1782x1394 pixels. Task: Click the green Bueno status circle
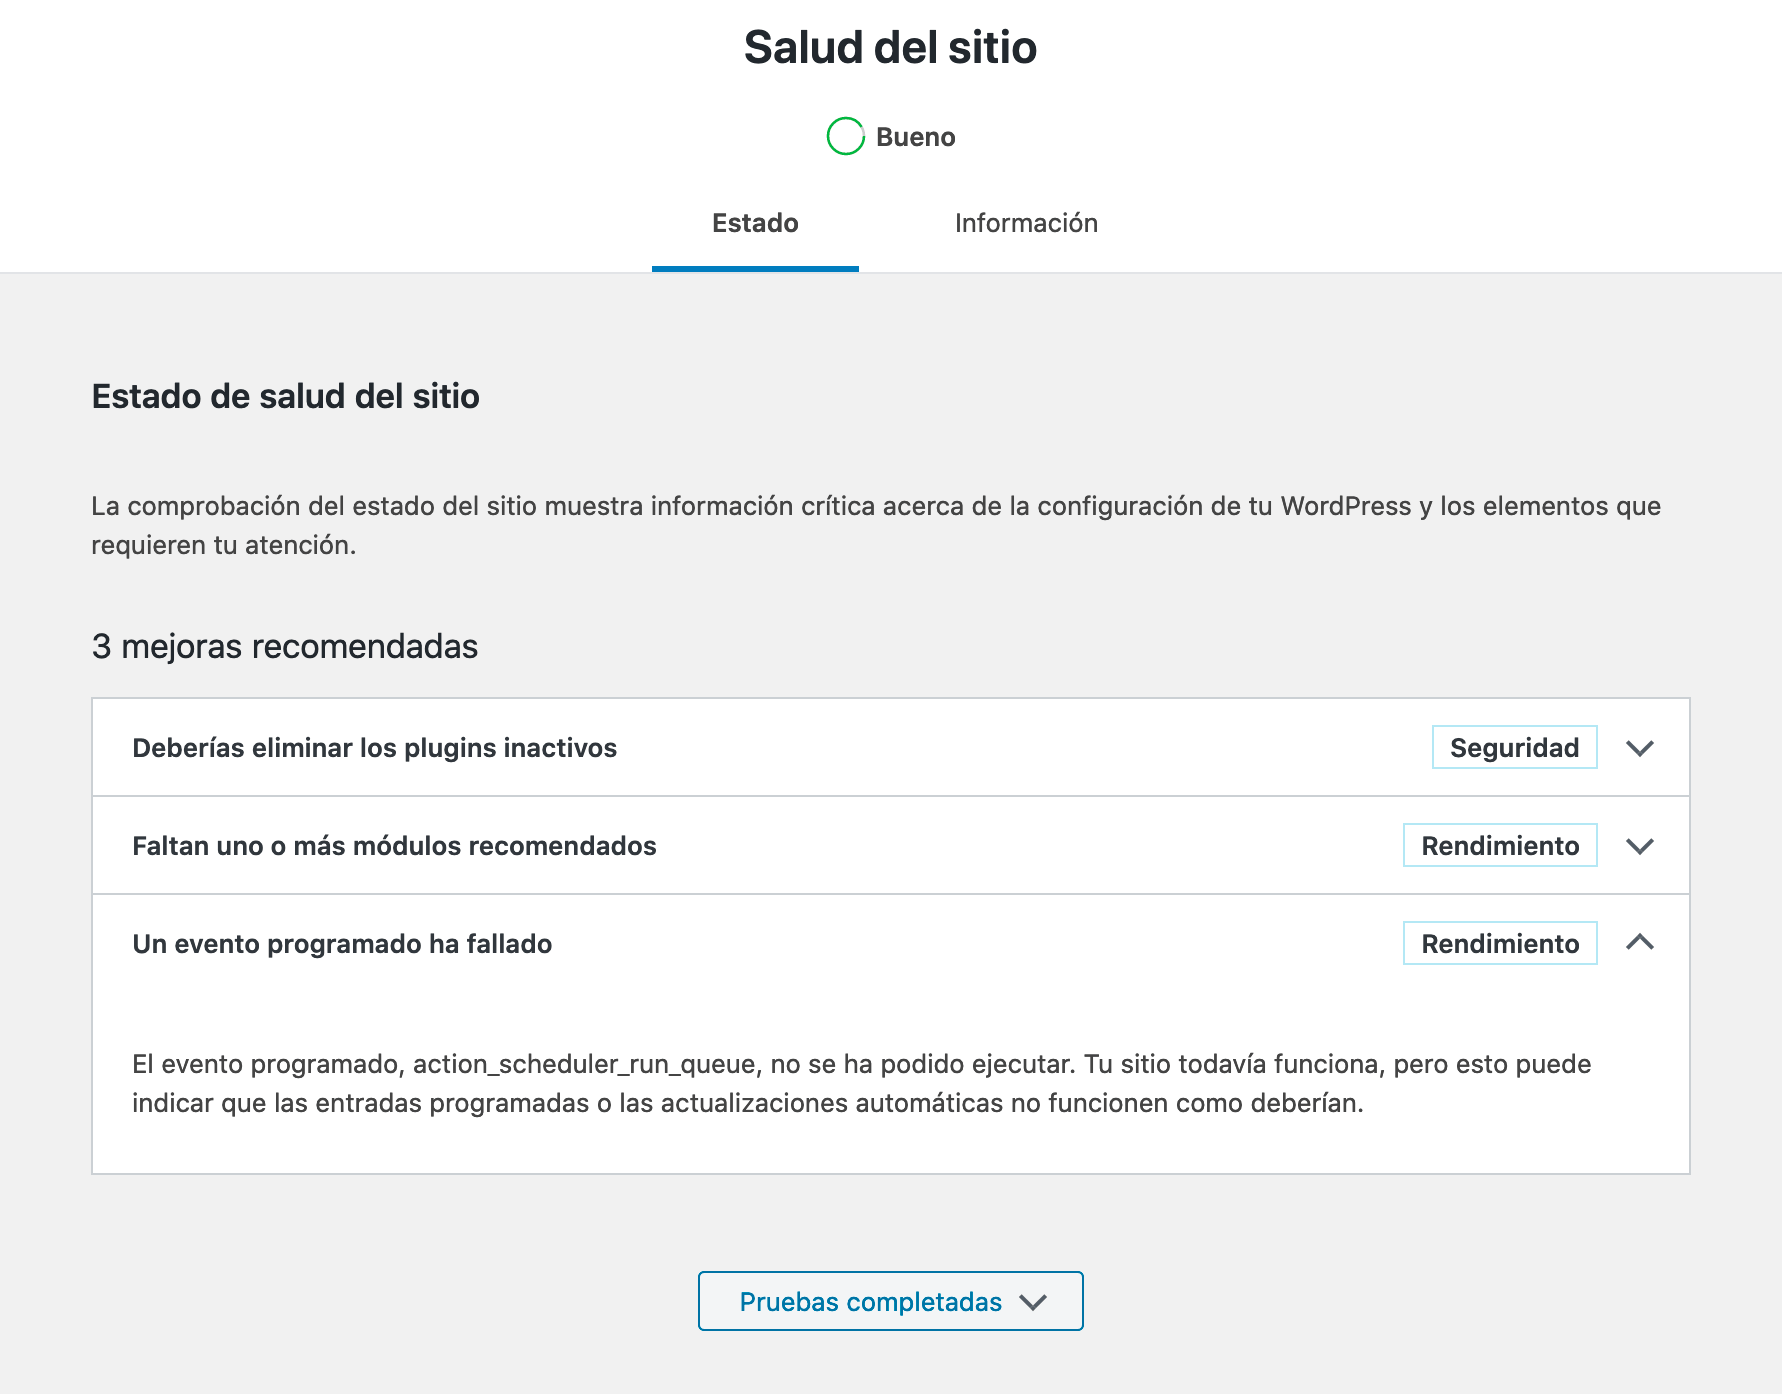(845, 136)
